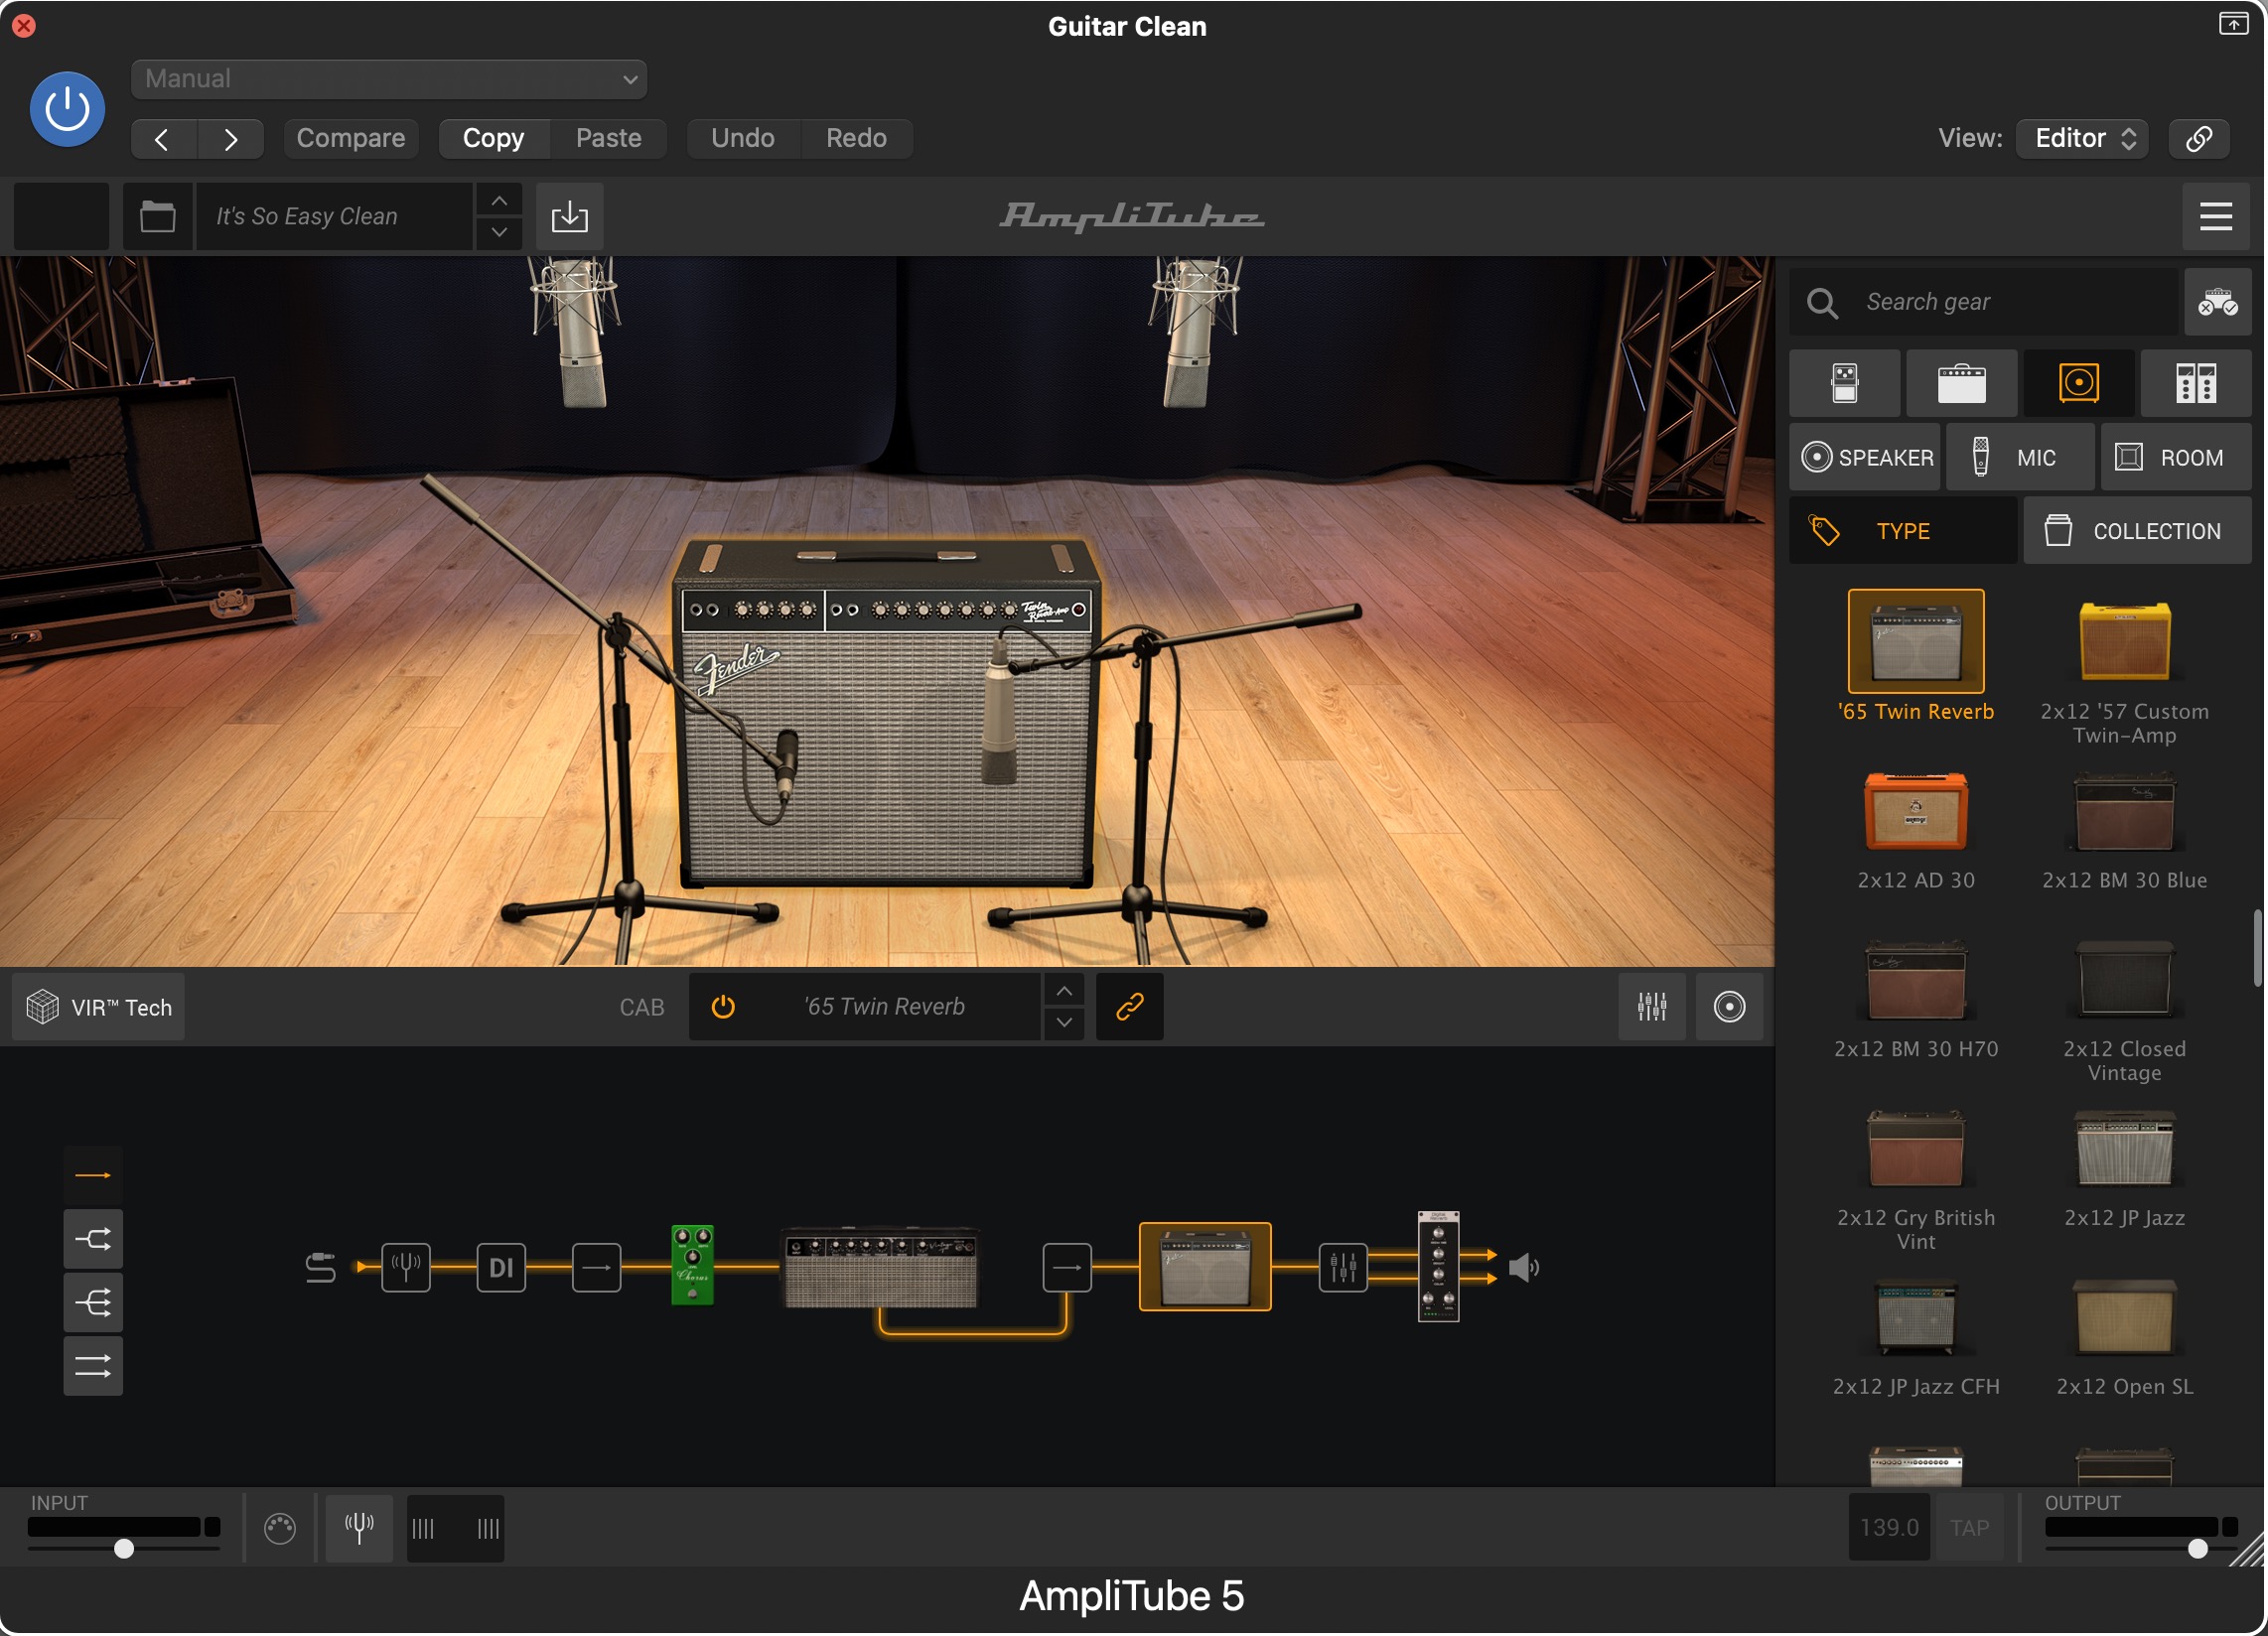Select the TYPE filter tab
The width and height of the screenshot is (2268, 1636).
(1903, 531)
